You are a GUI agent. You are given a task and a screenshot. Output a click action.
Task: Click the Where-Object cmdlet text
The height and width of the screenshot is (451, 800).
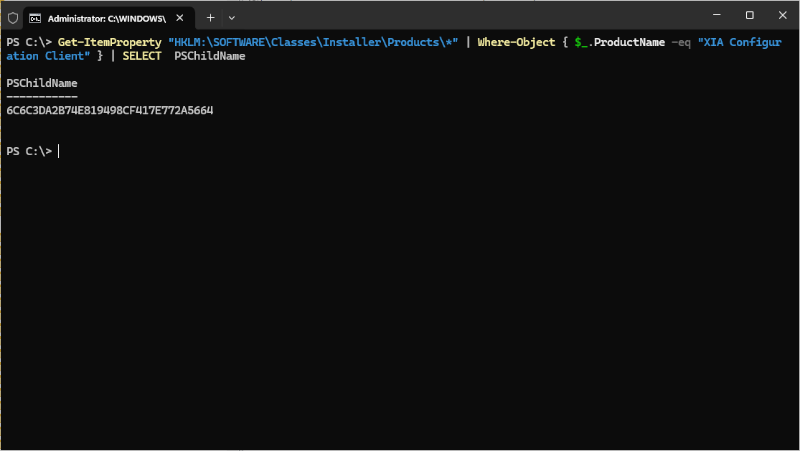point(514,42)
